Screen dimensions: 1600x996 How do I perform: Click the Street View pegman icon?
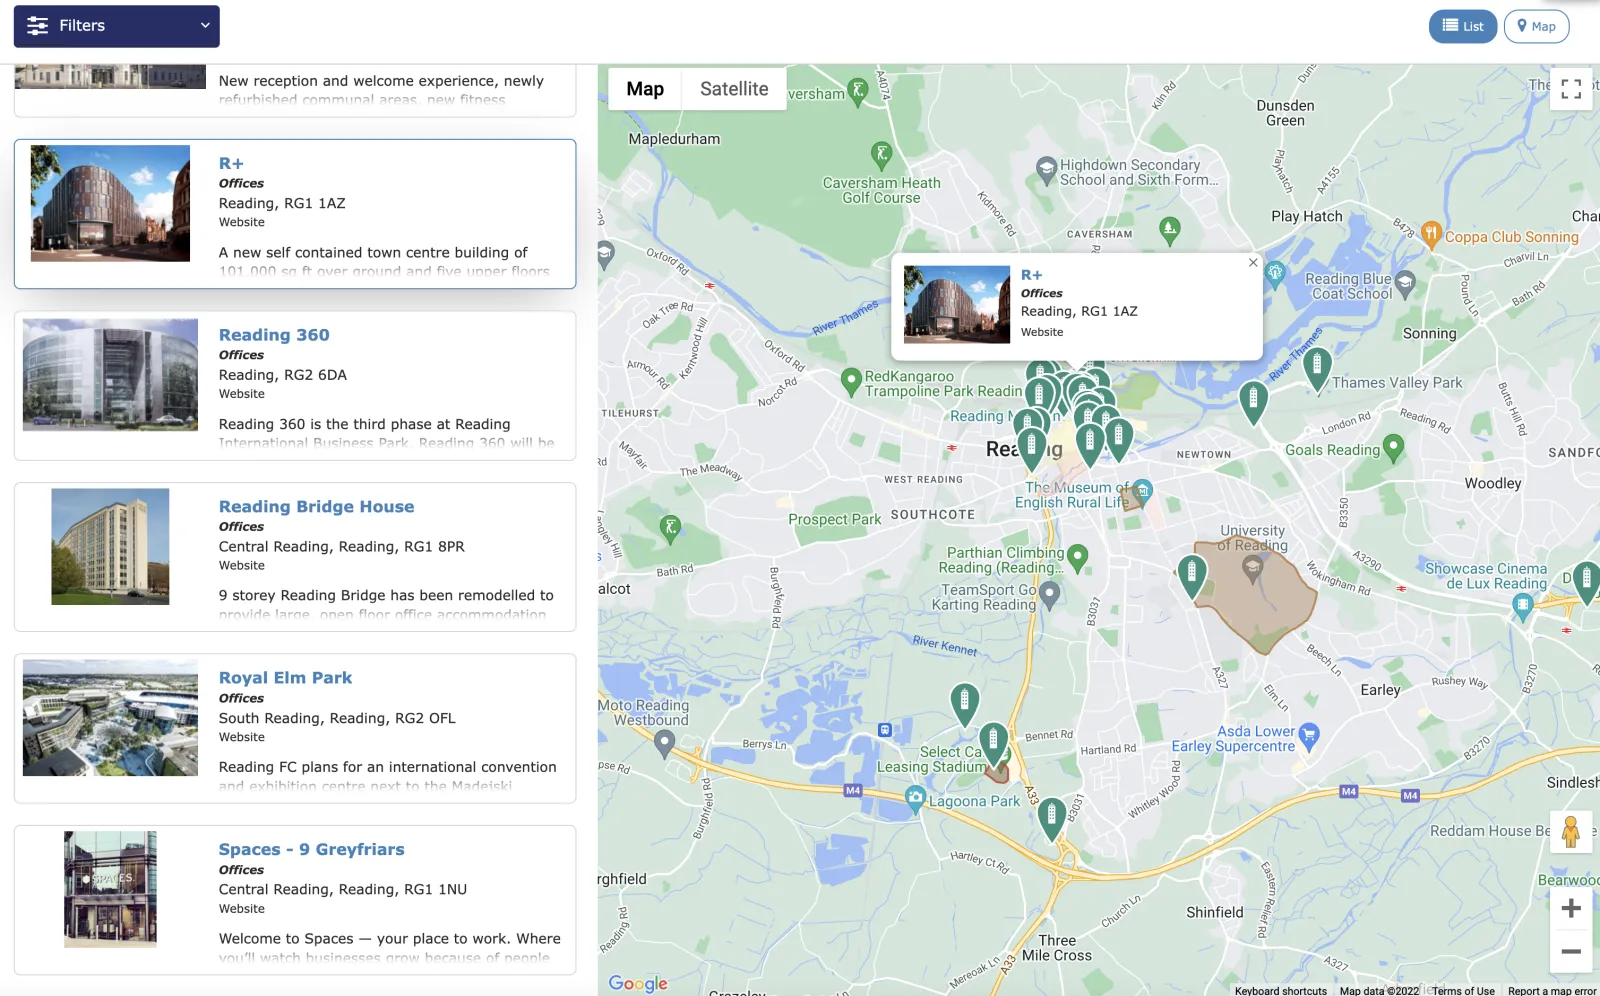(x=1571, y=832)
